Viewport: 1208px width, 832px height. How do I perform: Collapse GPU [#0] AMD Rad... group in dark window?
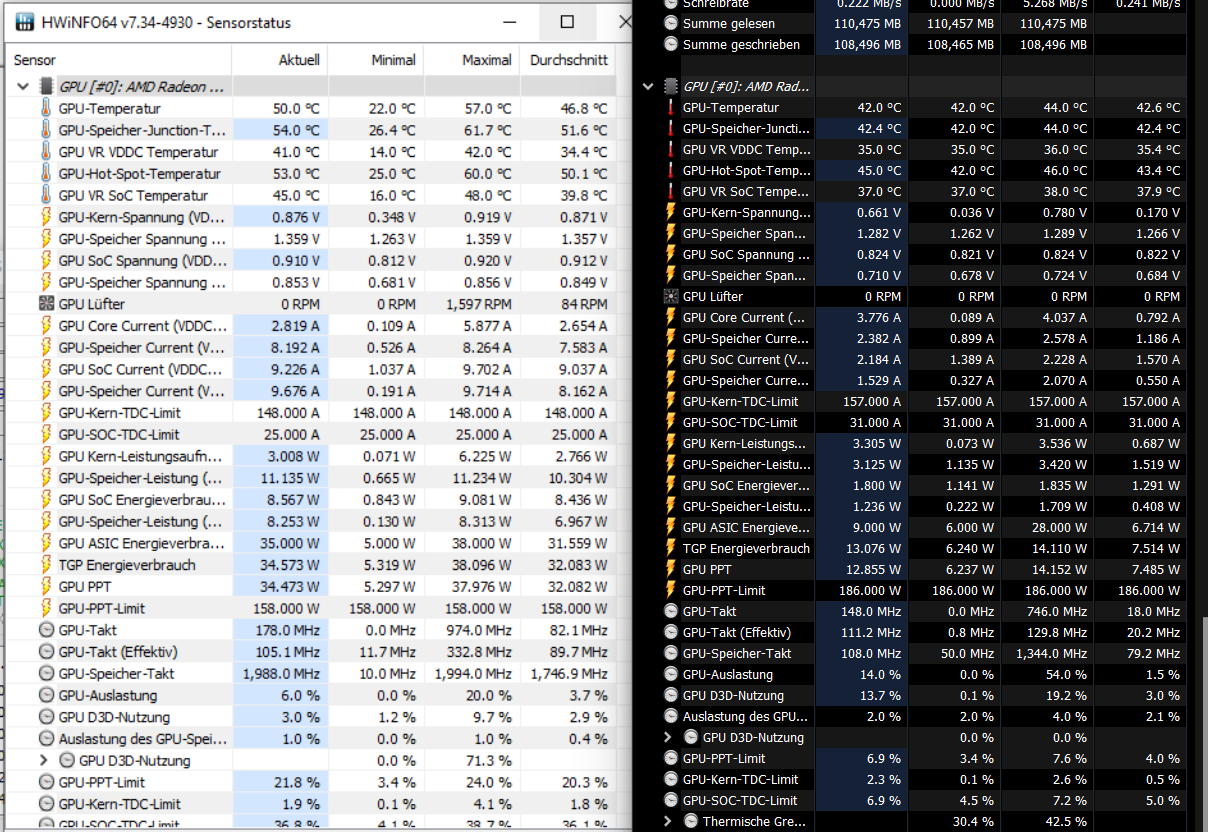648,86
